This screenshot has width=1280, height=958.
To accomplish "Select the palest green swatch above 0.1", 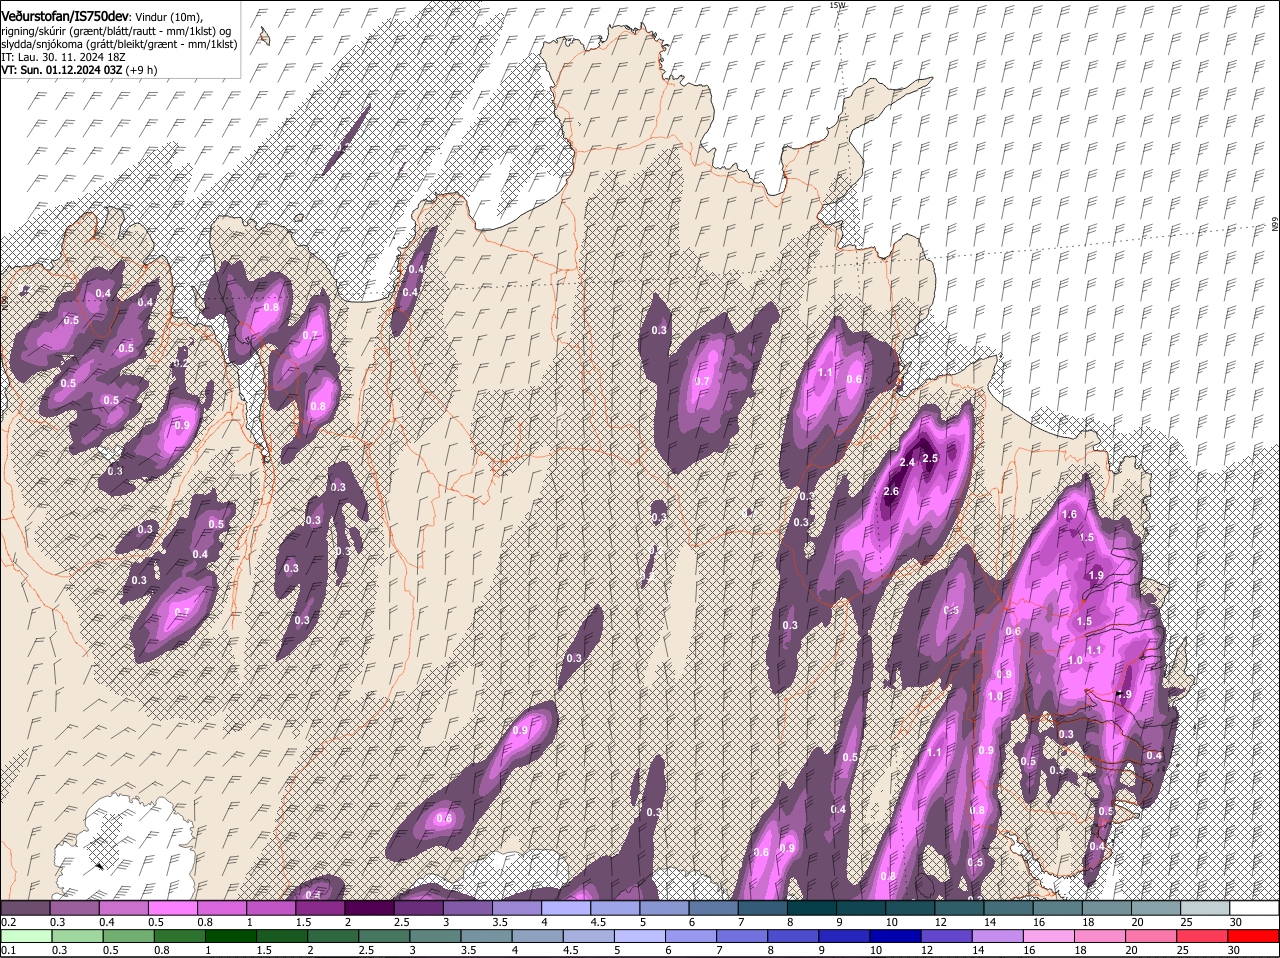I will coord(26,936).
